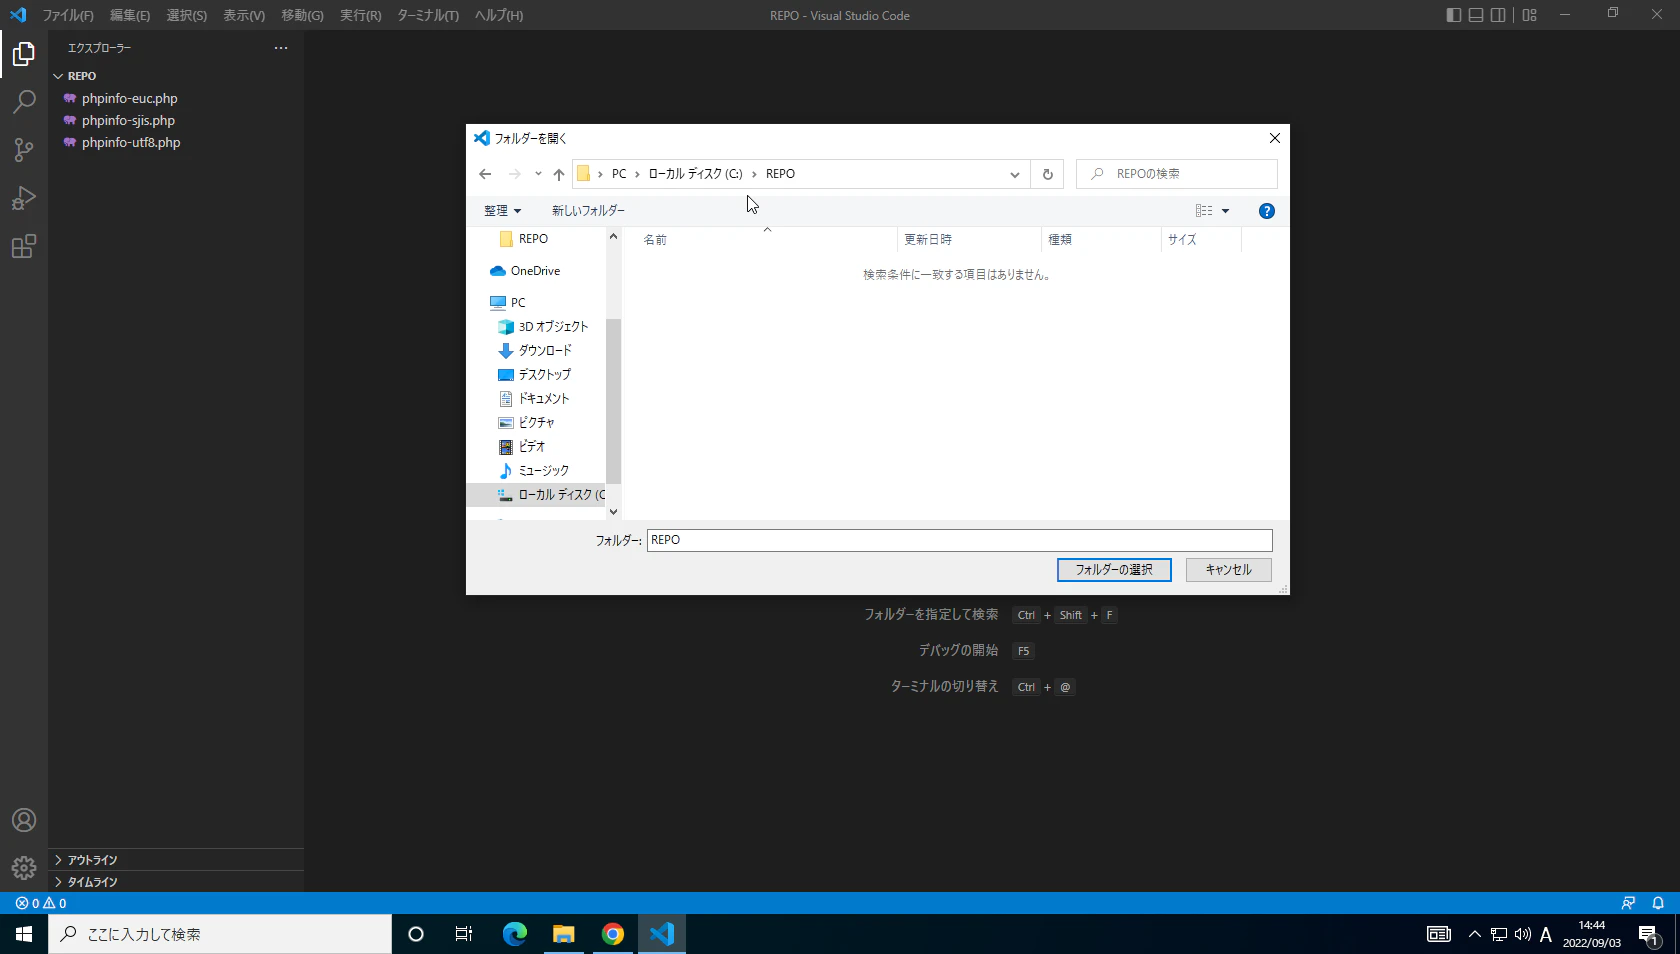The image size is (1680, 954).
Task: Open the 編集(E) menu
Action: pyautogui.click(x=130, y=15)
